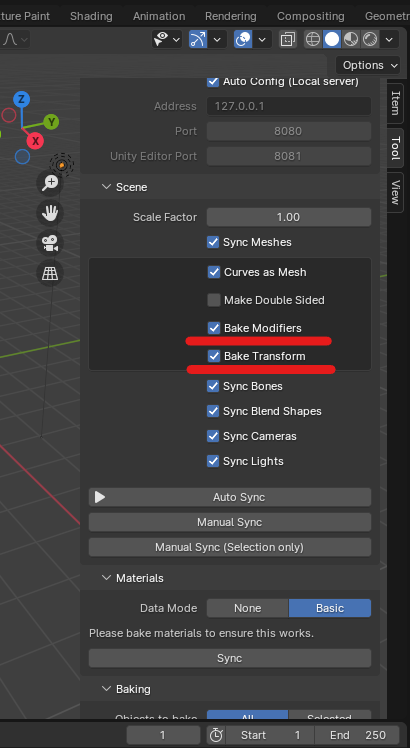Viewport: 410px width, 748px height.
Task: Switch to material preview shading
Action: click(351, 39)
